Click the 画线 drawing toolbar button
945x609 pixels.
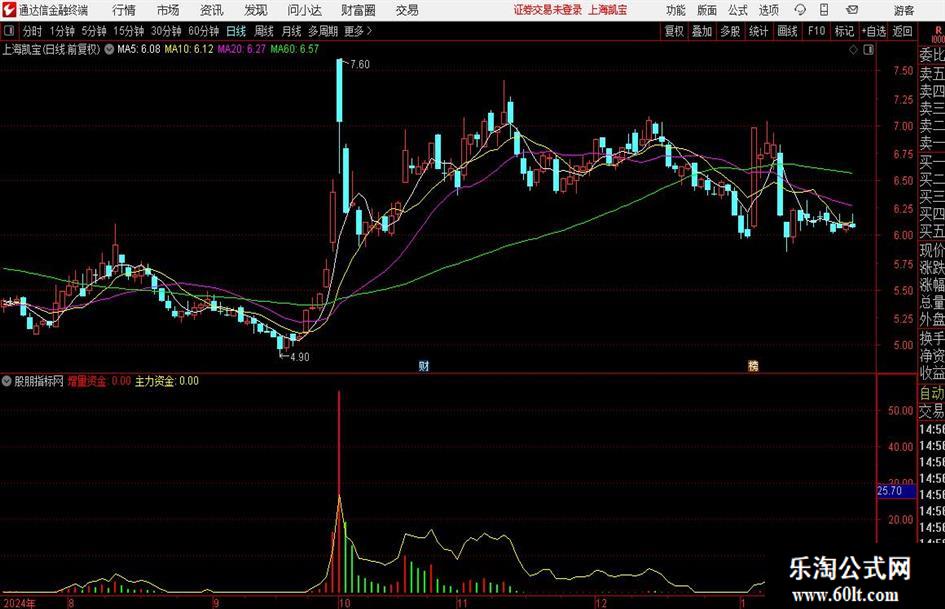787,31
